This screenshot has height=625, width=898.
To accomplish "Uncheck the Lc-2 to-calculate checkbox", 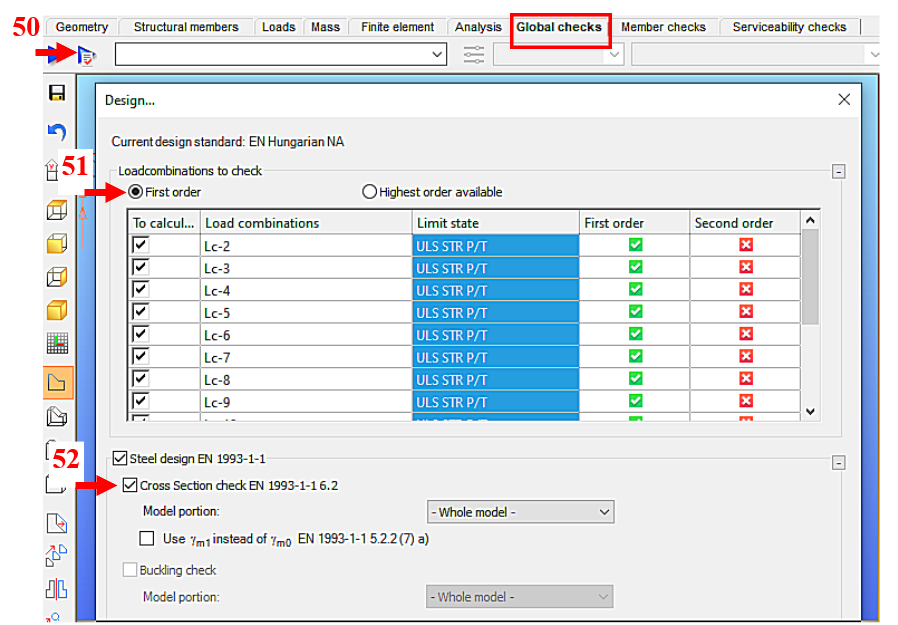I will tap(140, 245).
